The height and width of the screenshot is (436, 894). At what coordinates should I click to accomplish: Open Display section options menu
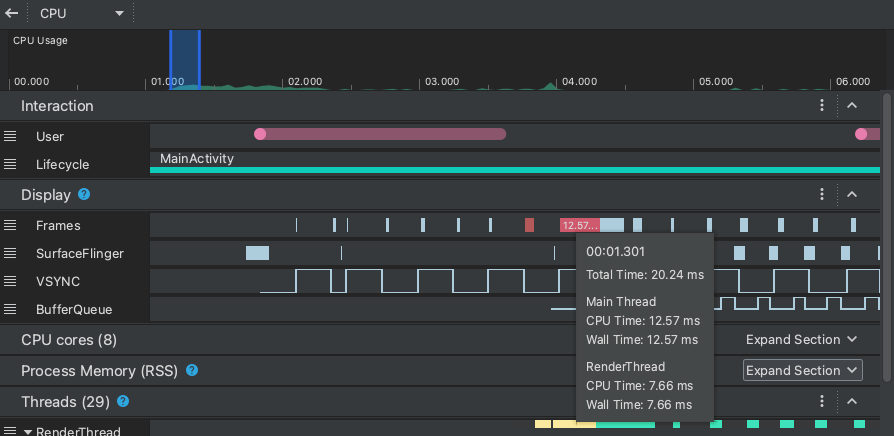822,195
